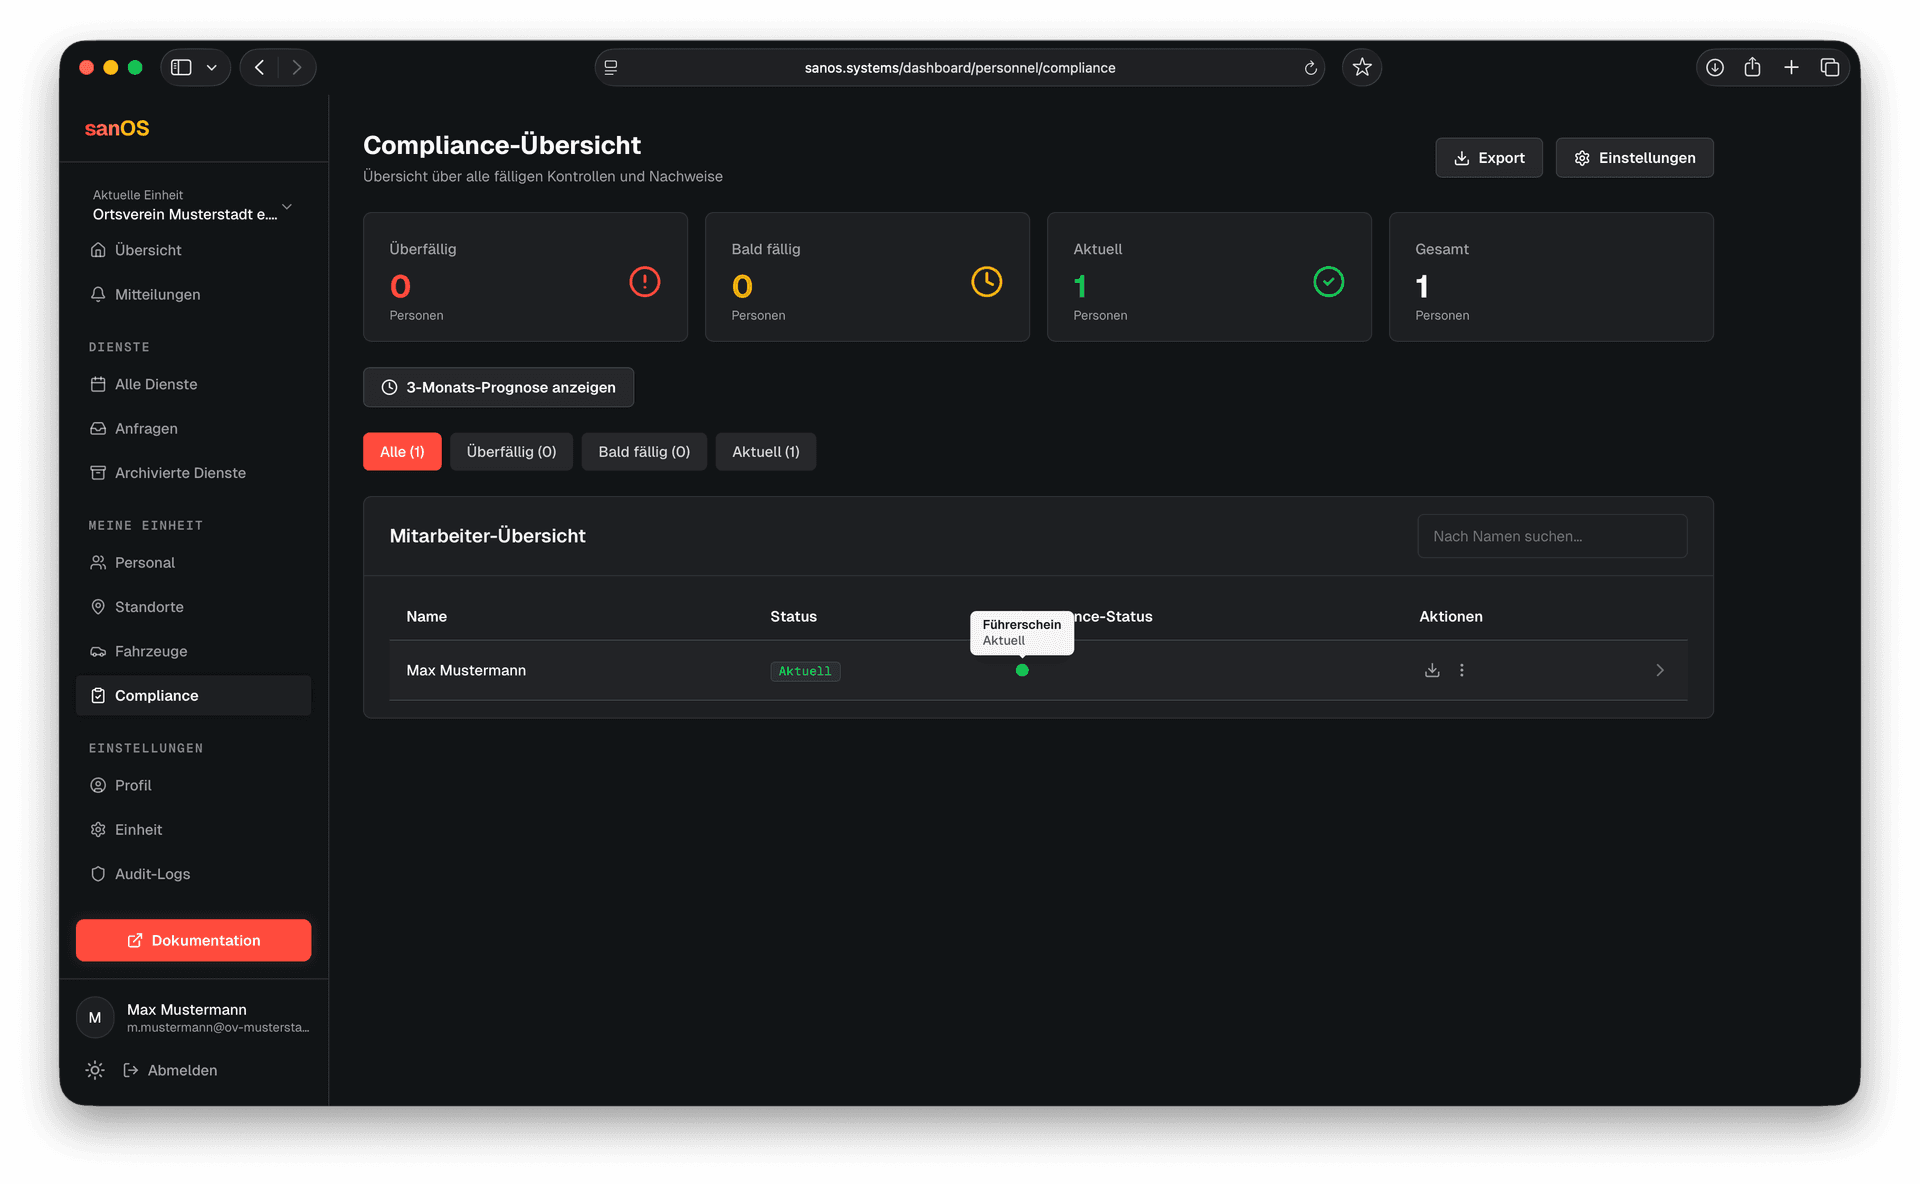The image size is (1920, 1184).
Task: Show tab overview icon in browser
Action: [x=1830, y=67]
